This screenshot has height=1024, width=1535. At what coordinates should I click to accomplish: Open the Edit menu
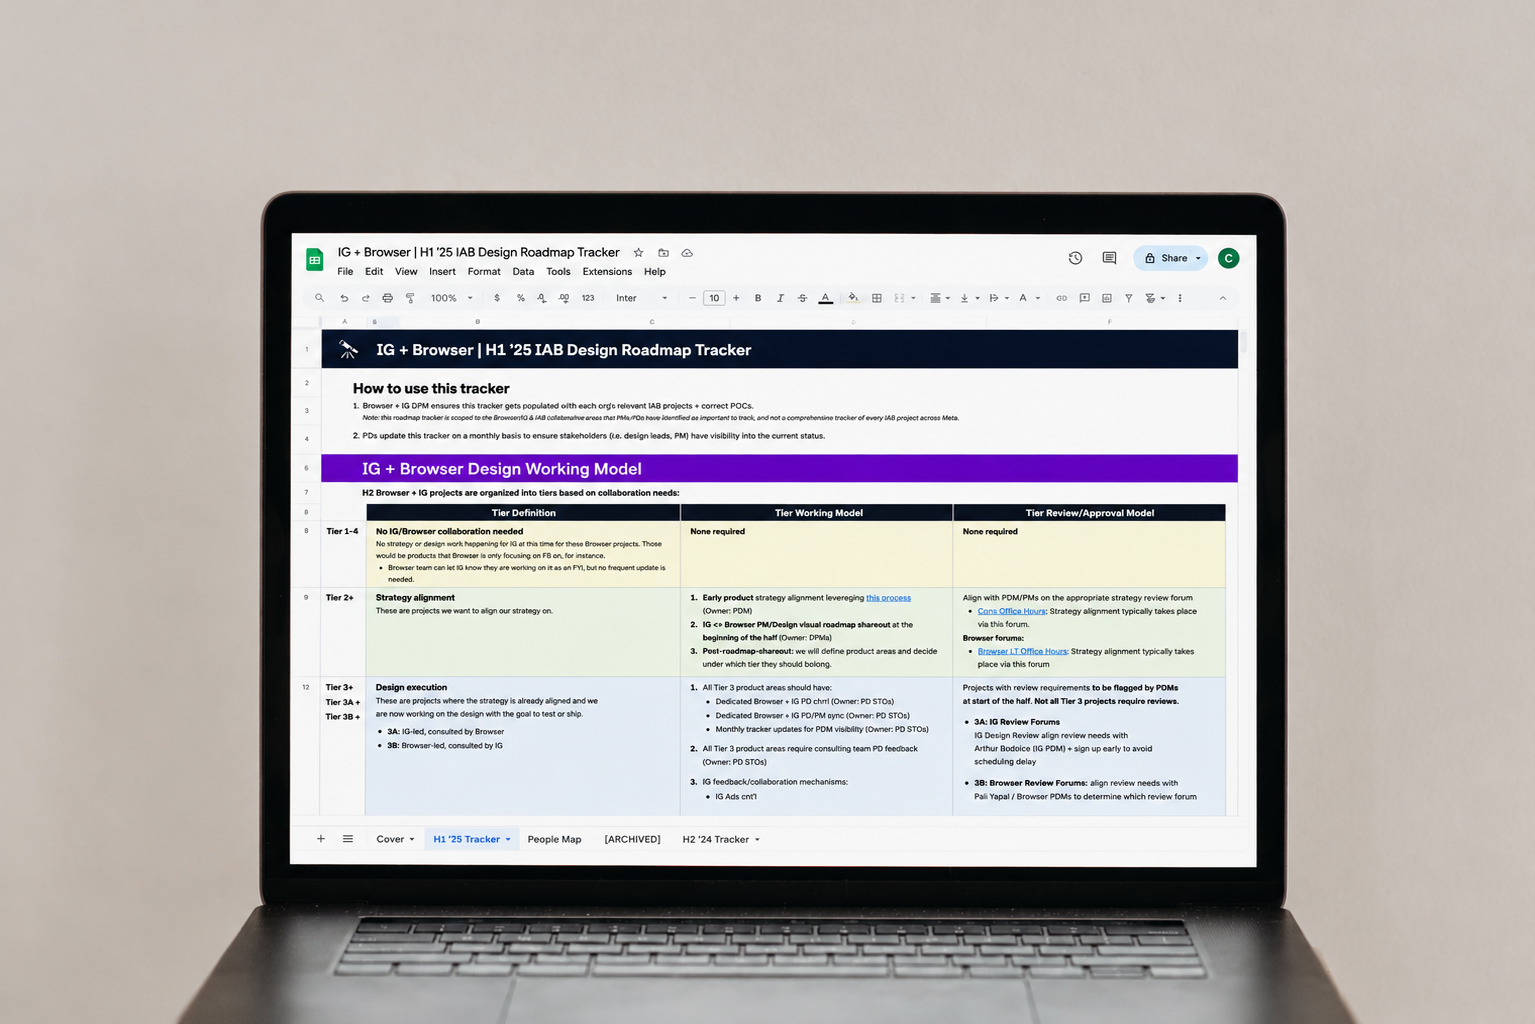tap(374, 272)
